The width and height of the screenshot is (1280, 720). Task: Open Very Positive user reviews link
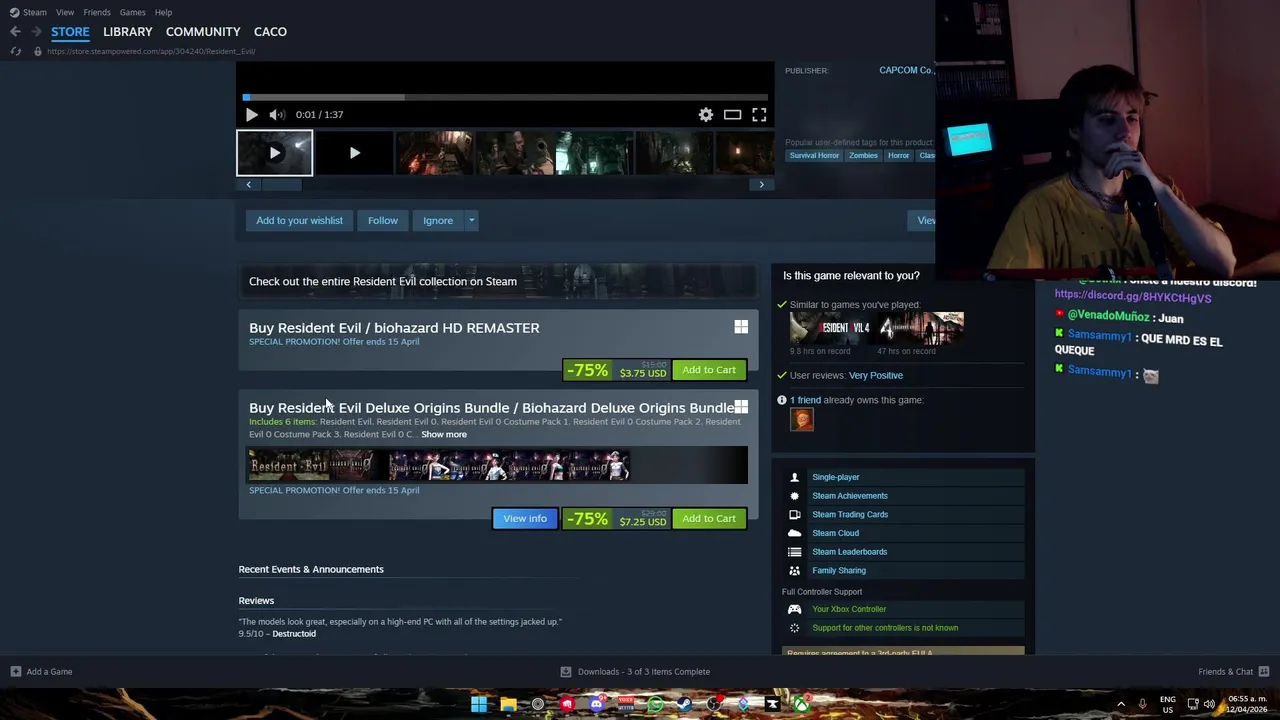point(876,375)
